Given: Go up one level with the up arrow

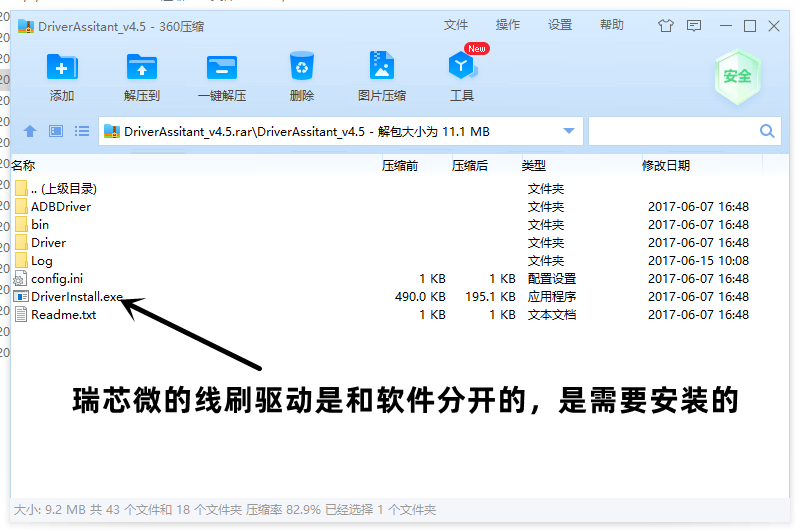Looking at the screenshot, I should point(30,131).
